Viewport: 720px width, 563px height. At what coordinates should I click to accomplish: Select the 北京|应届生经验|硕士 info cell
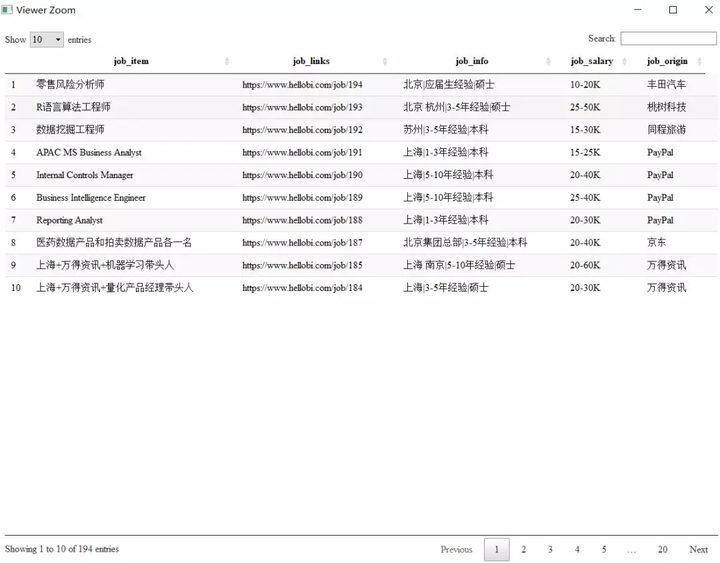point(449,84)
